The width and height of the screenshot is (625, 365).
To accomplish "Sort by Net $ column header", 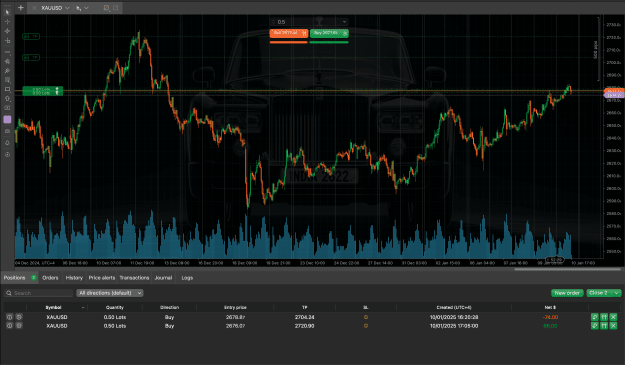I will pyautogui.click(x=550, y=308).
